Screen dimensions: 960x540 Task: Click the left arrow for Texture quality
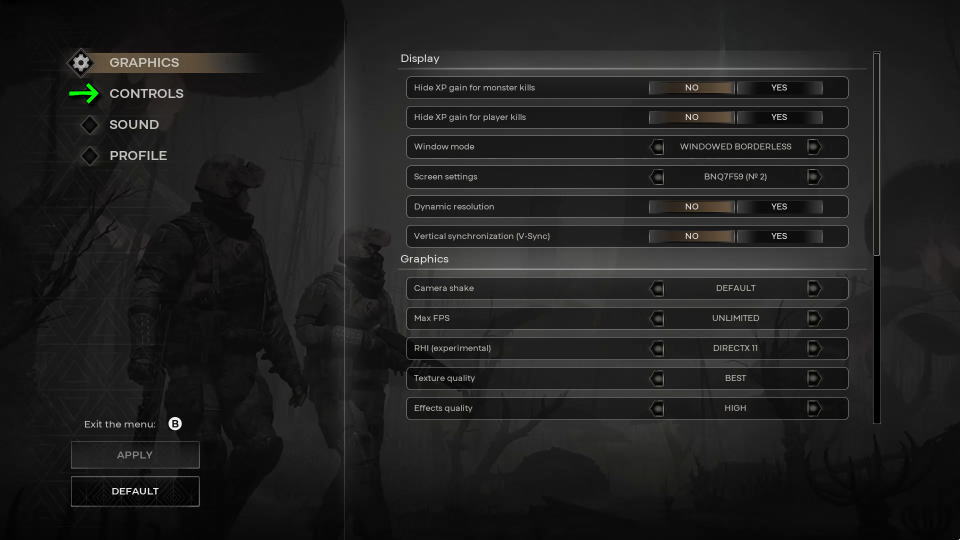tap(657, 378)
